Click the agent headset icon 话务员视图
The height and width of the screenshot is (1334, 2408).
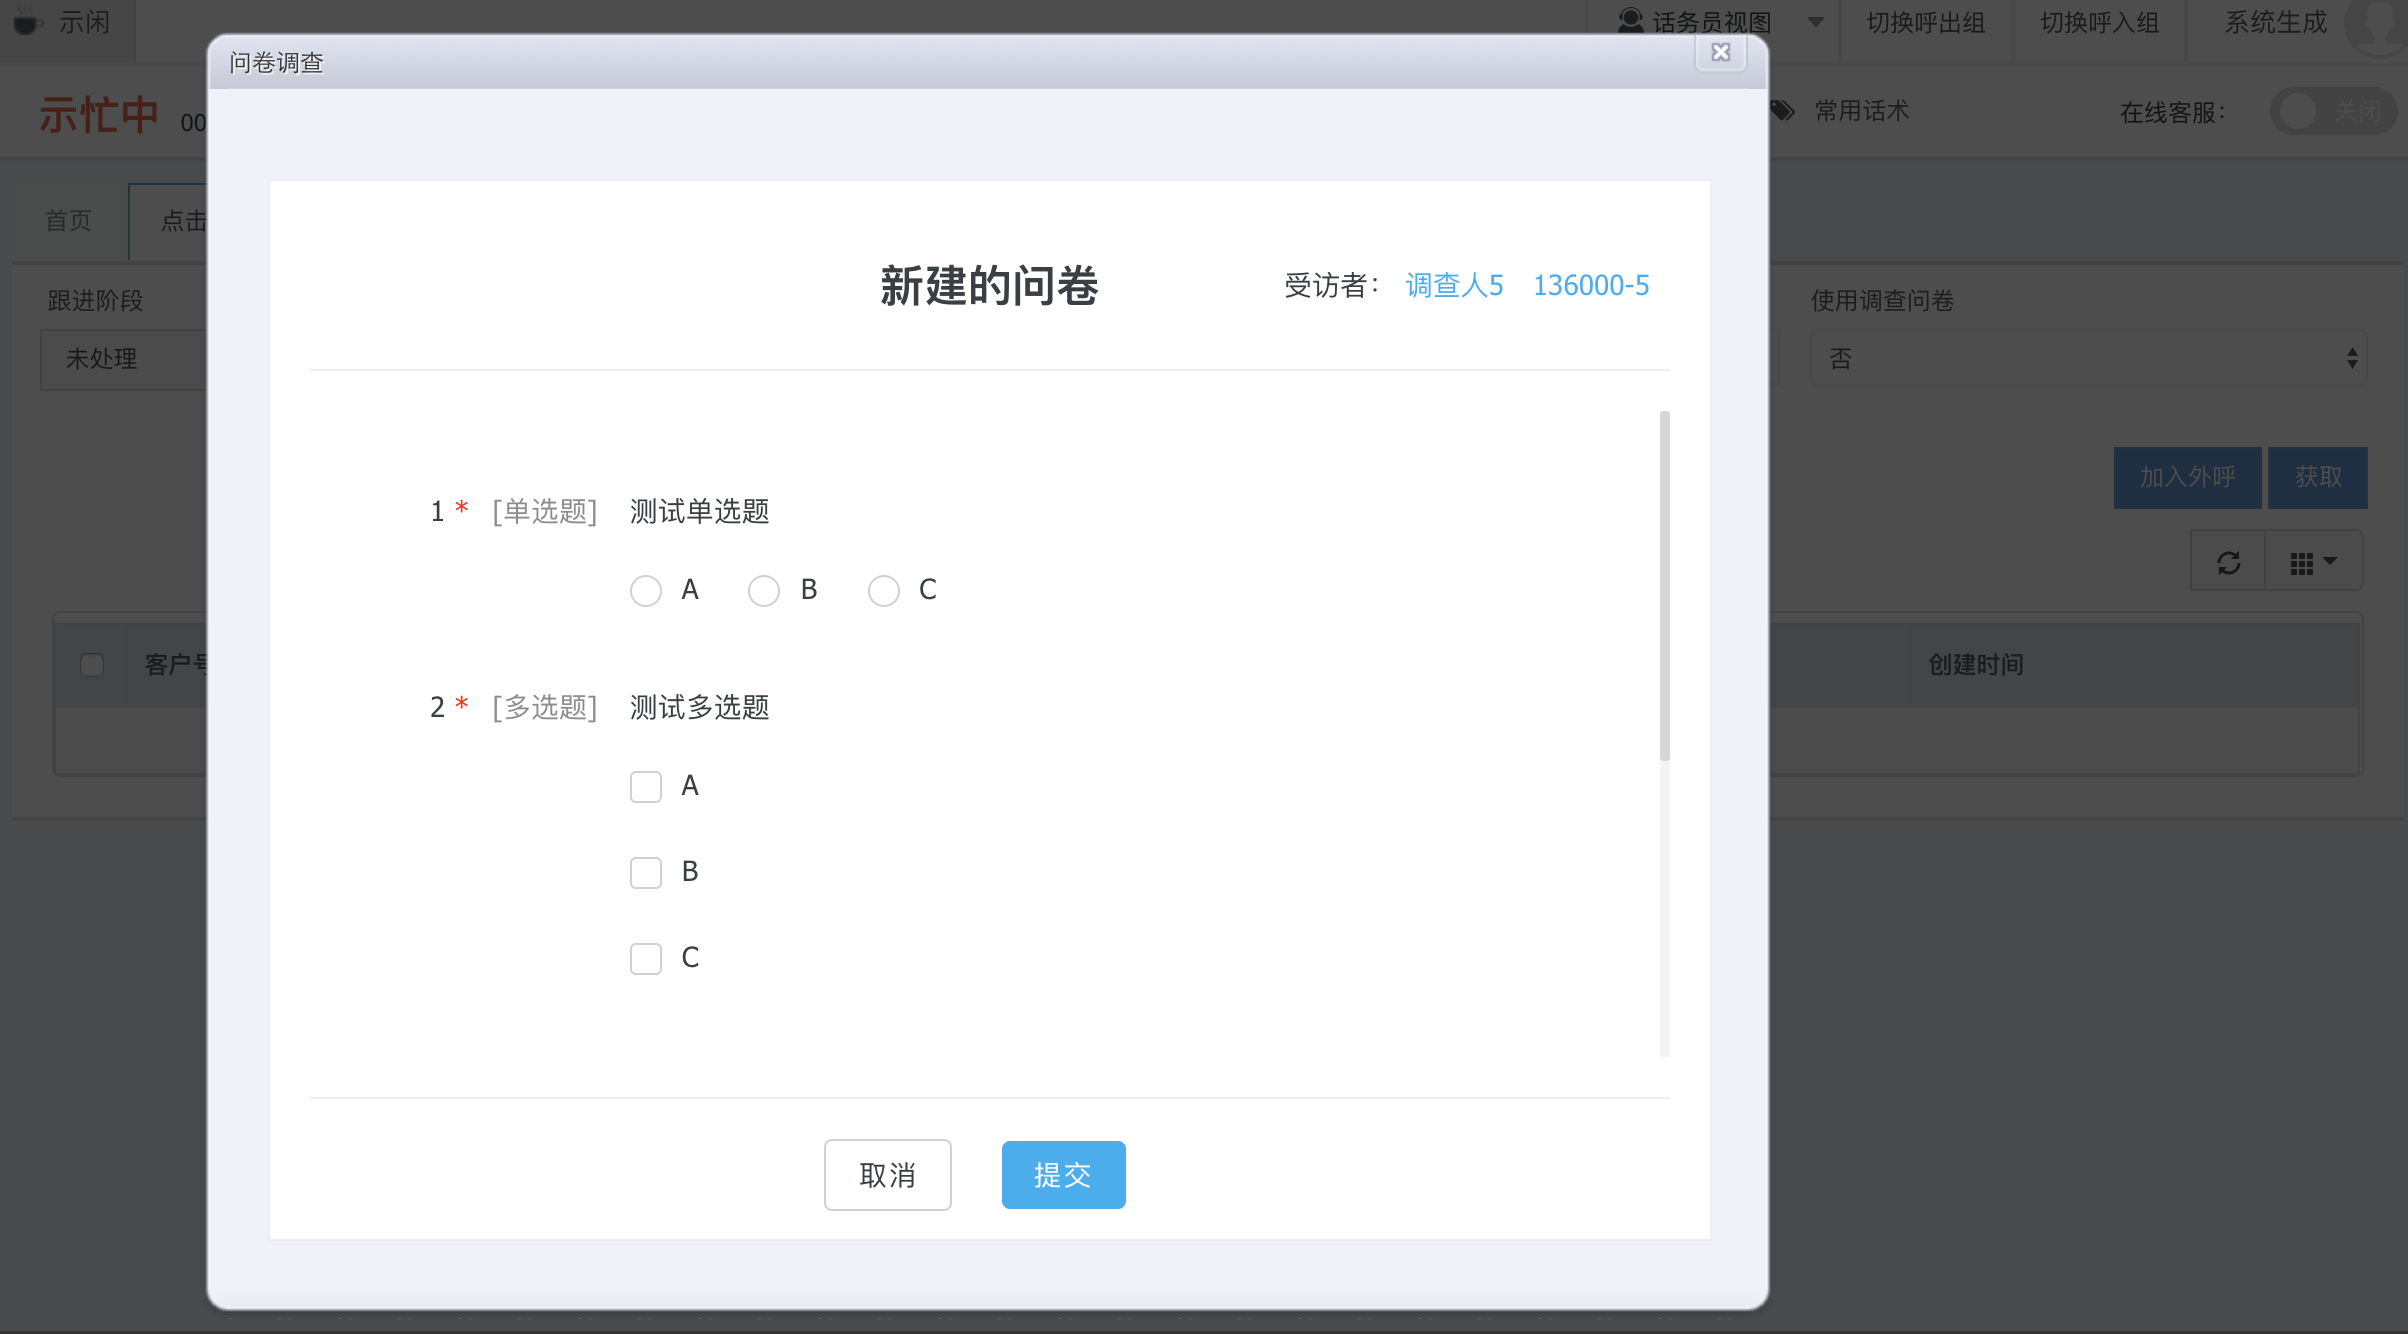[1631, 20]
